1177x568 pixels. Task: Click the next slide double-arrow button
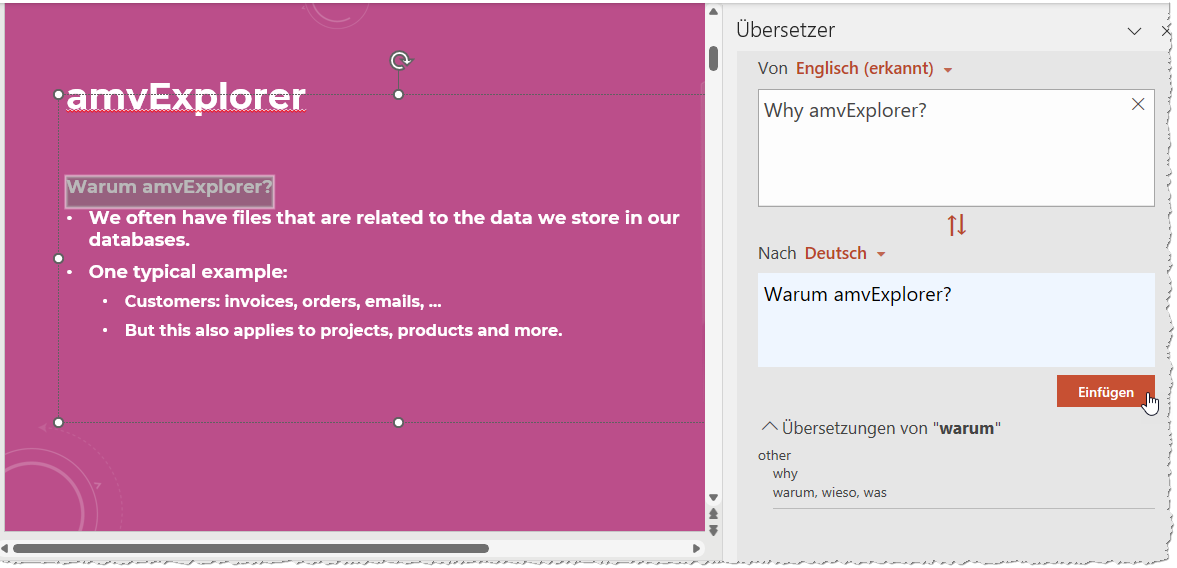coord(714,529)
